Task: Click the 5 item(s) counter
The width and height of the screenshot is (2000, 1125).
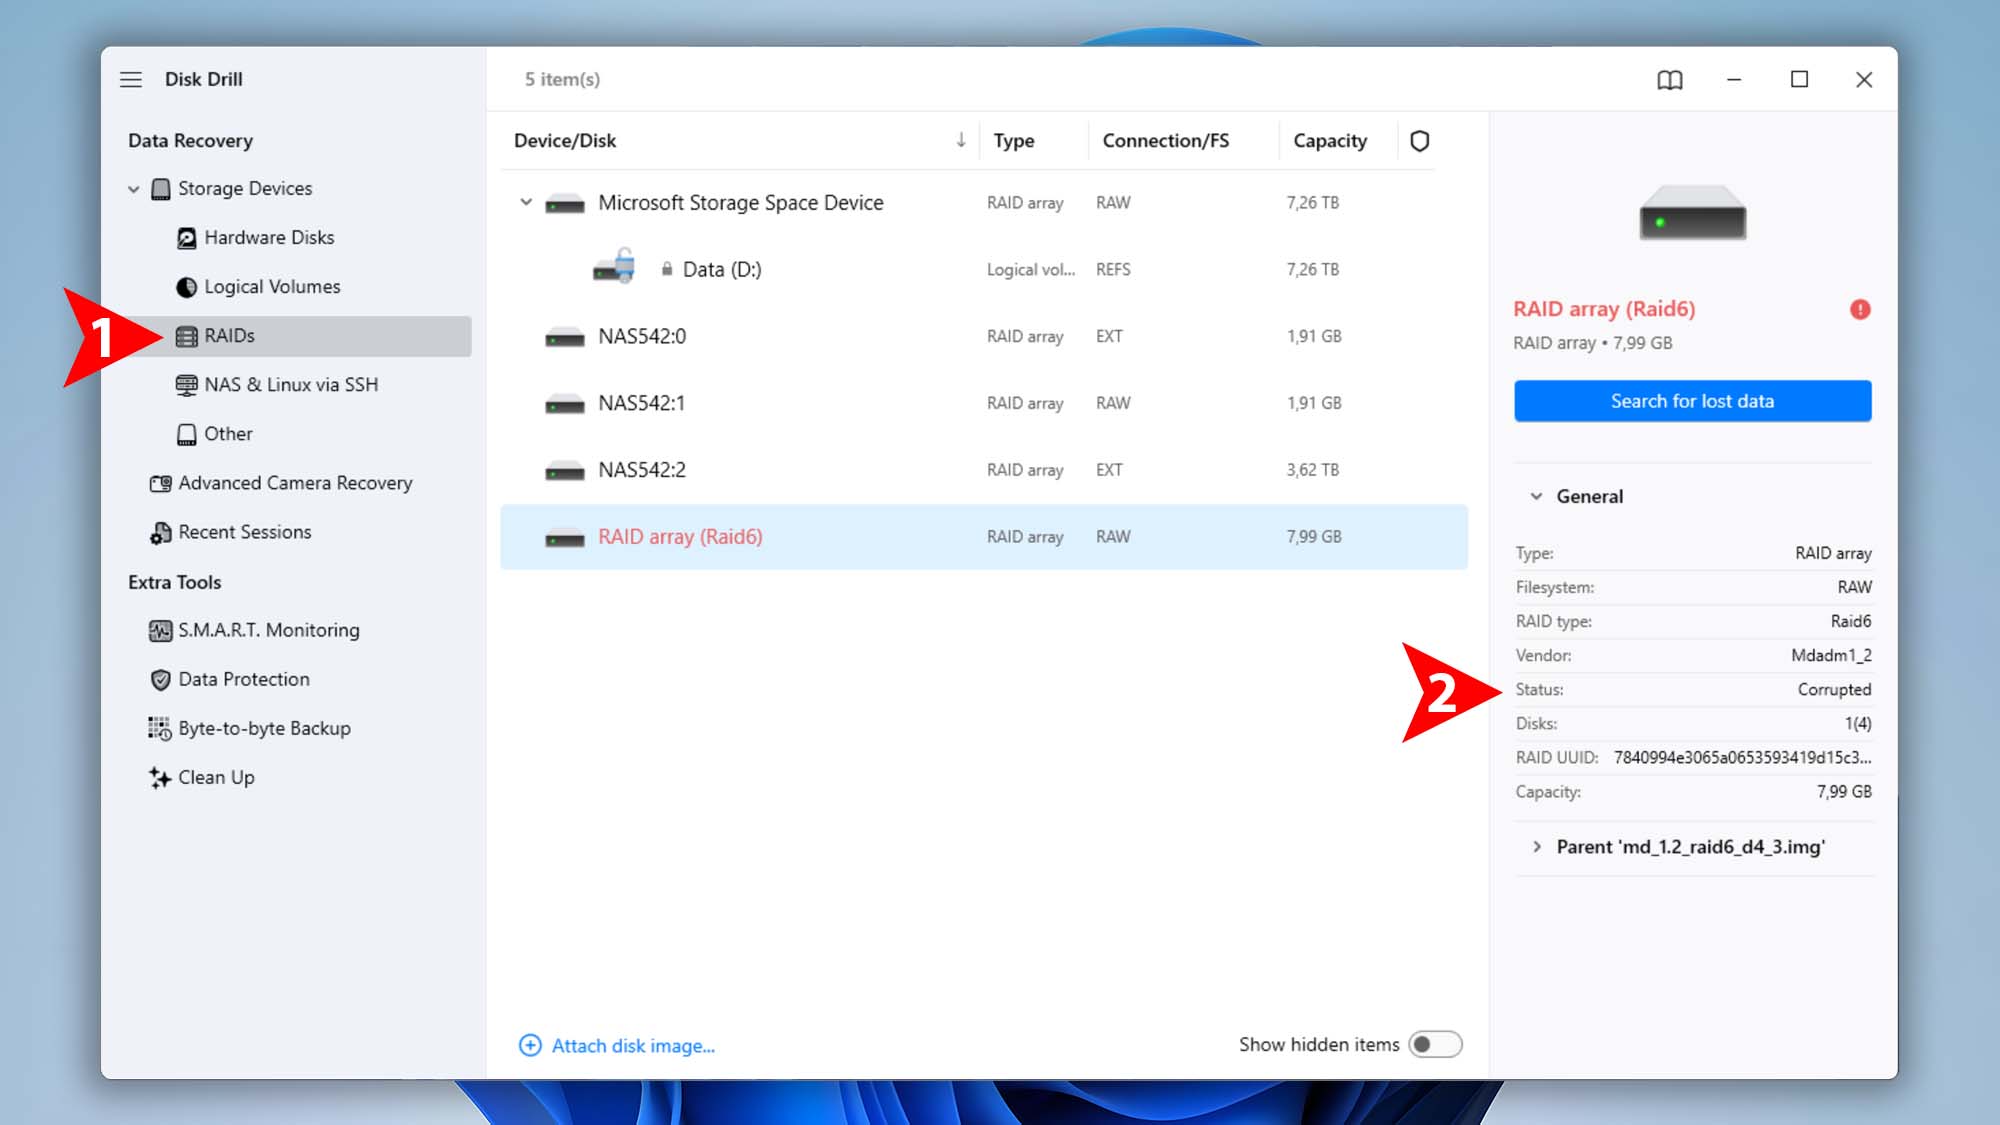Action: pyautogui.click(x=562, y=79)
